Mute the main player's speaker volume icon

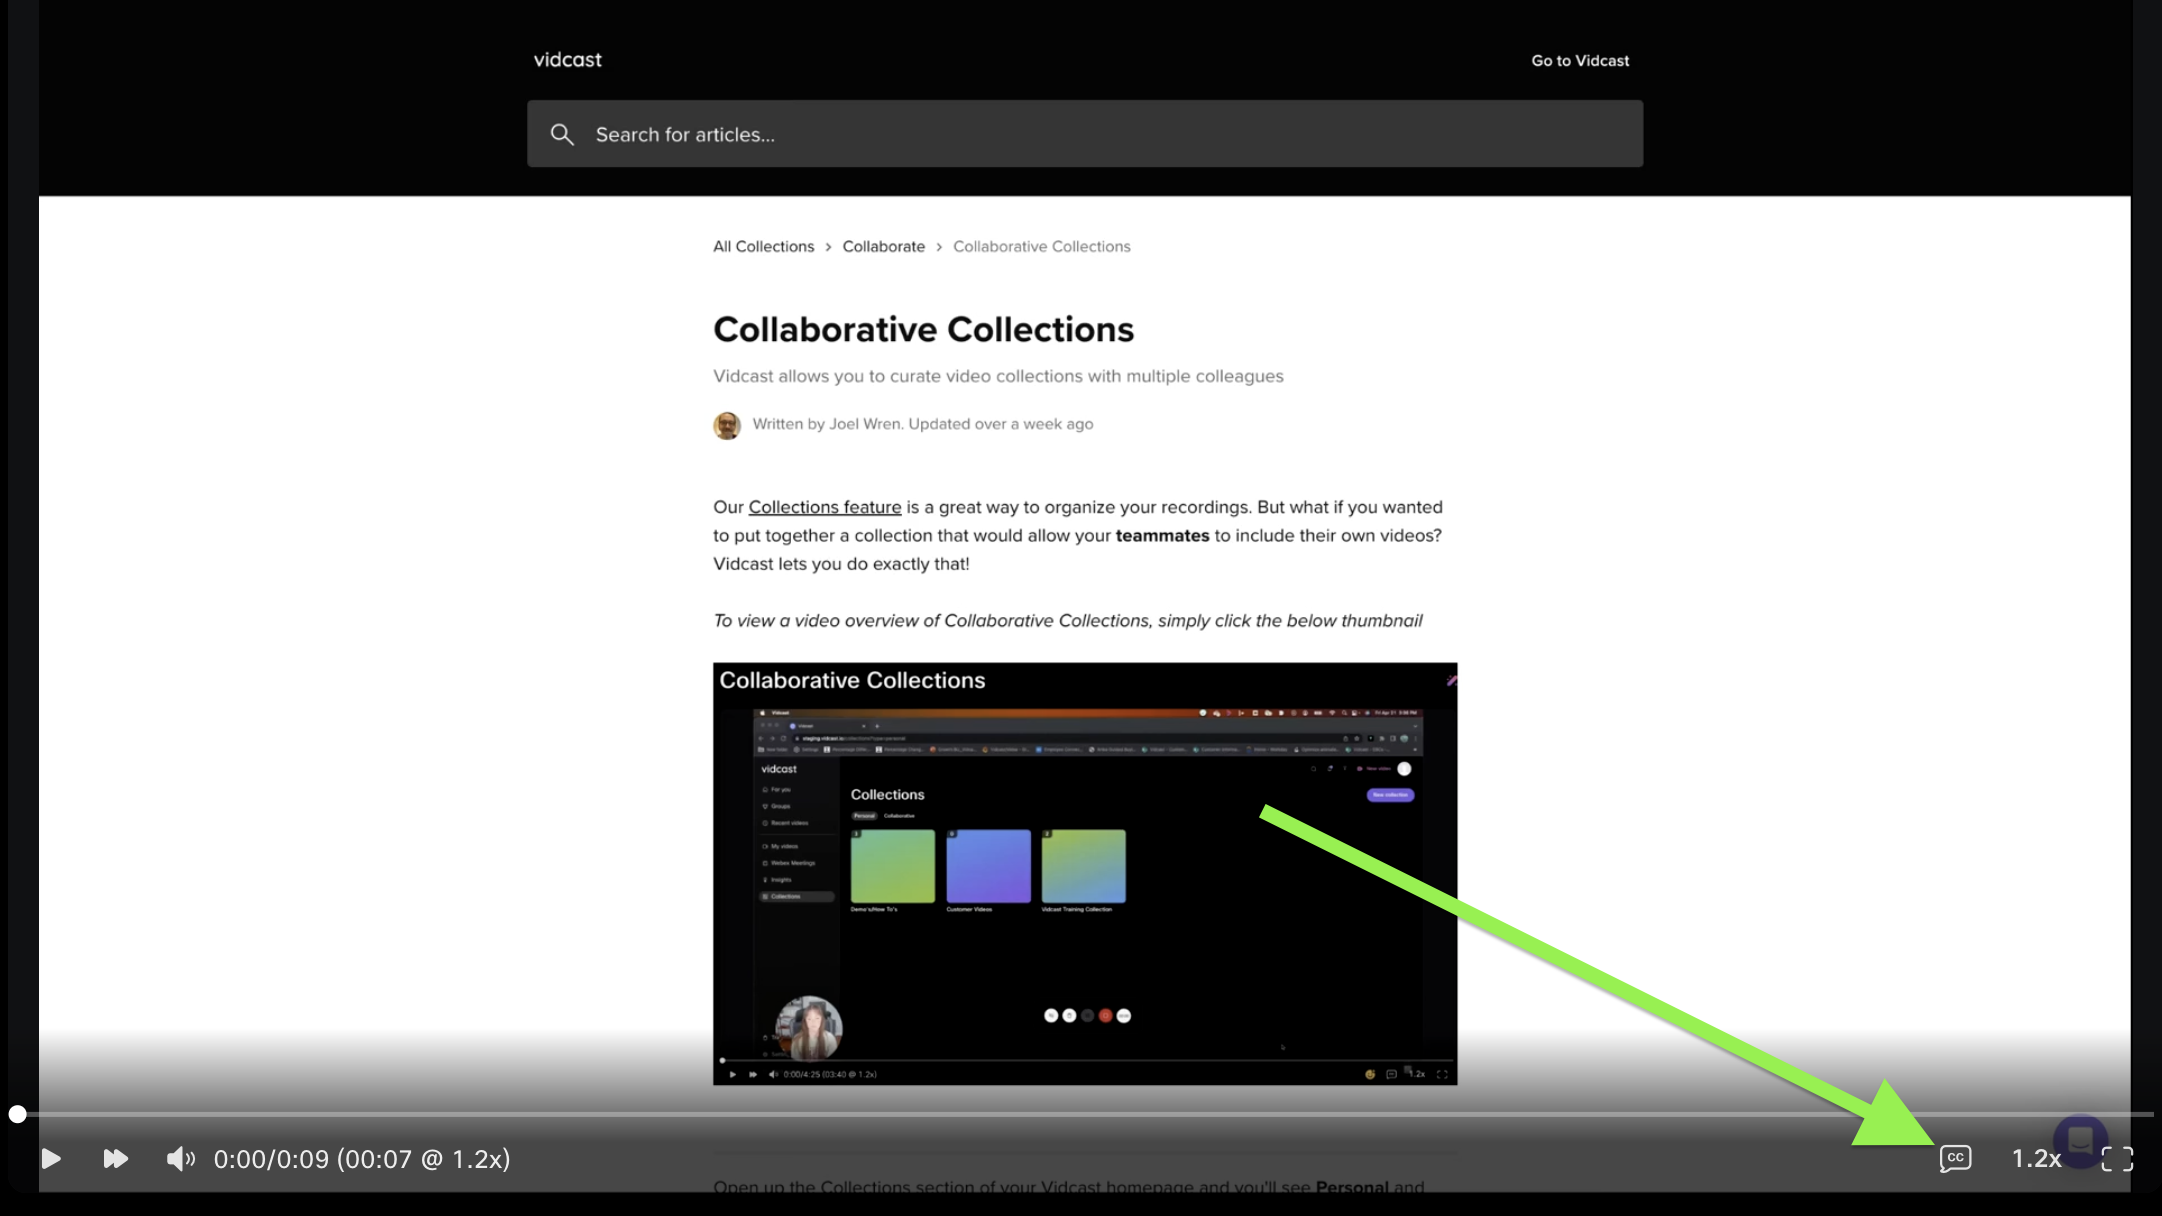point(180,1158)
